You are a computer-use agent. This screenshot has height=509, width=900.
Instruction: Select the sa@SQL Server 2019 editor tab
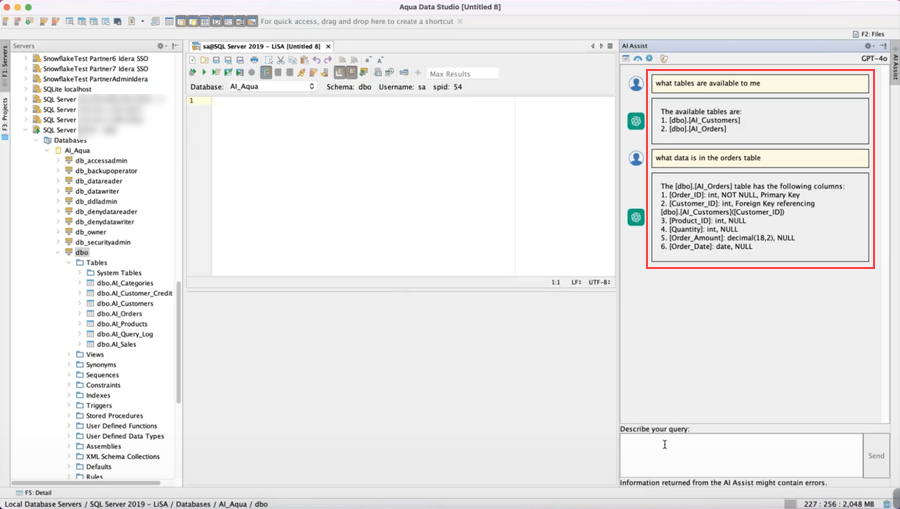point(261,46)
